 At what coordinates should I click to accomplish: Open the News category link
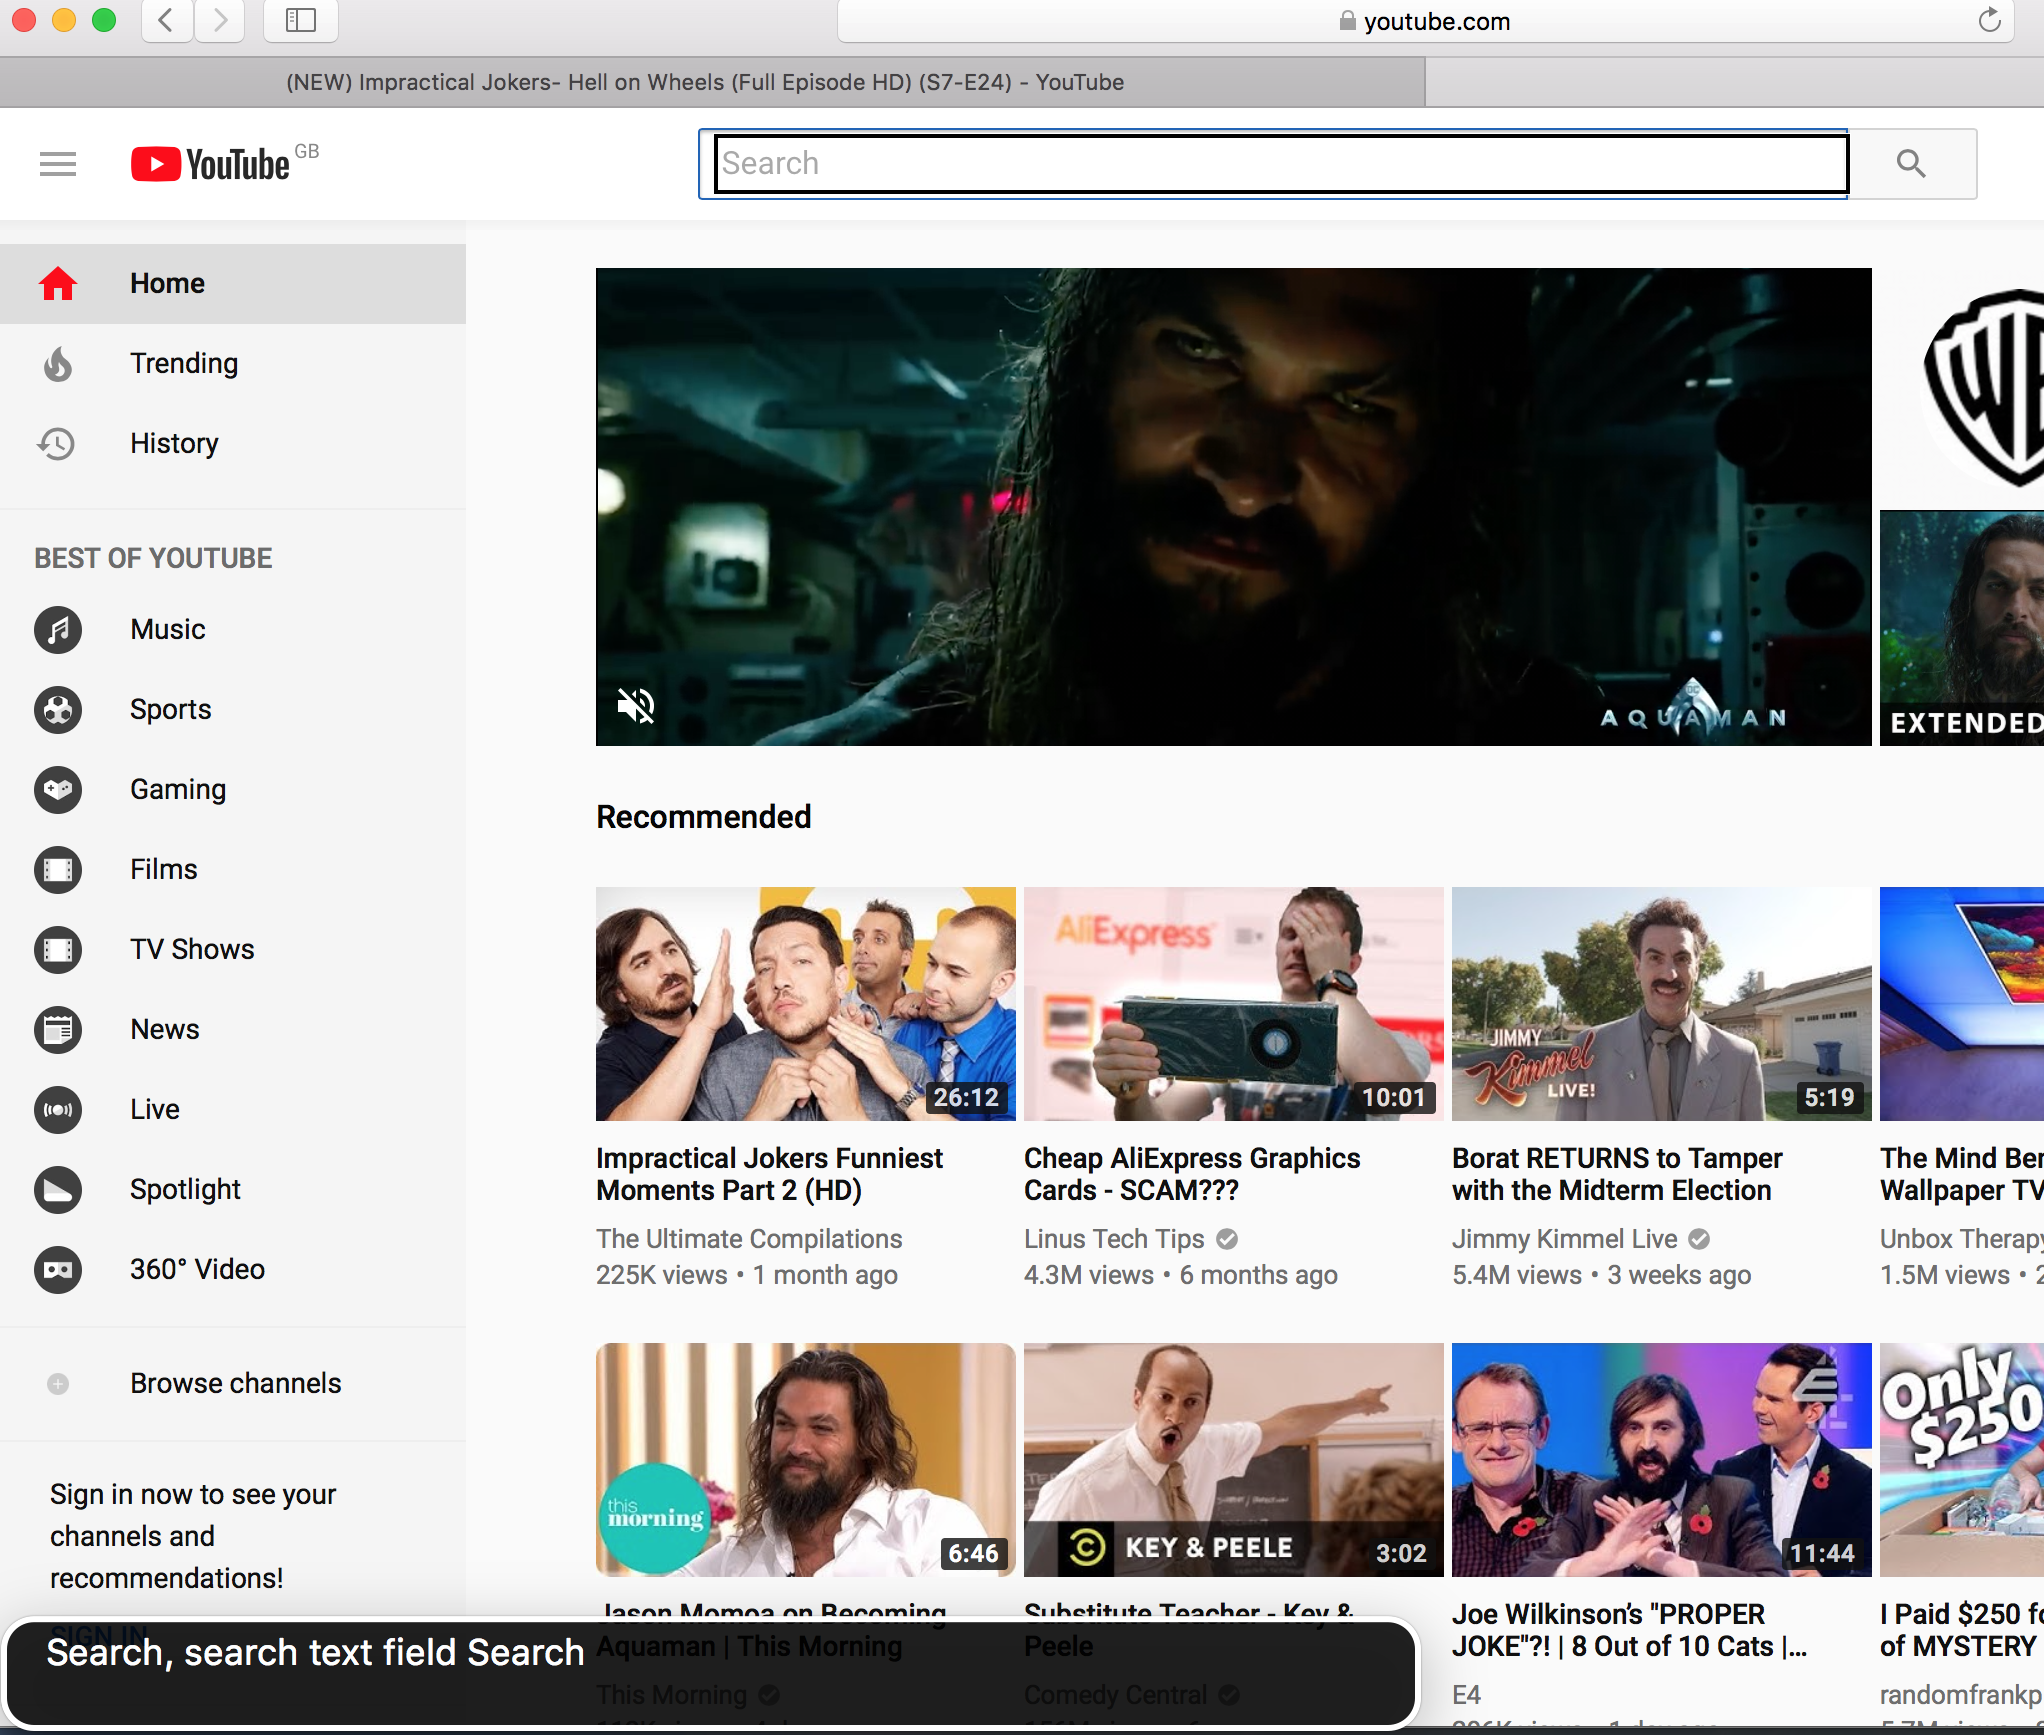click(233, 1030)
